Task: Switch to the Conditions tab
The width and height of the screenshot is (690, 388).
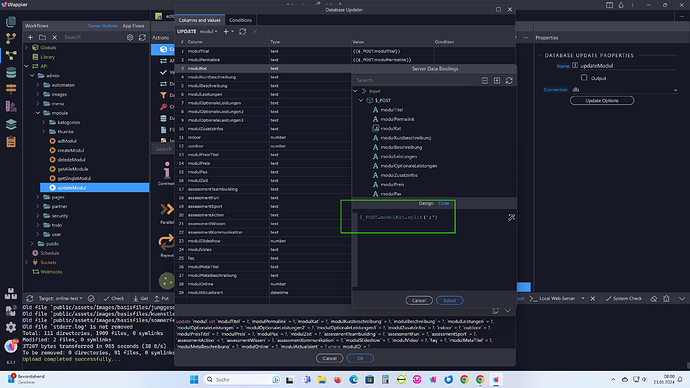Action: tap(240, 20)
